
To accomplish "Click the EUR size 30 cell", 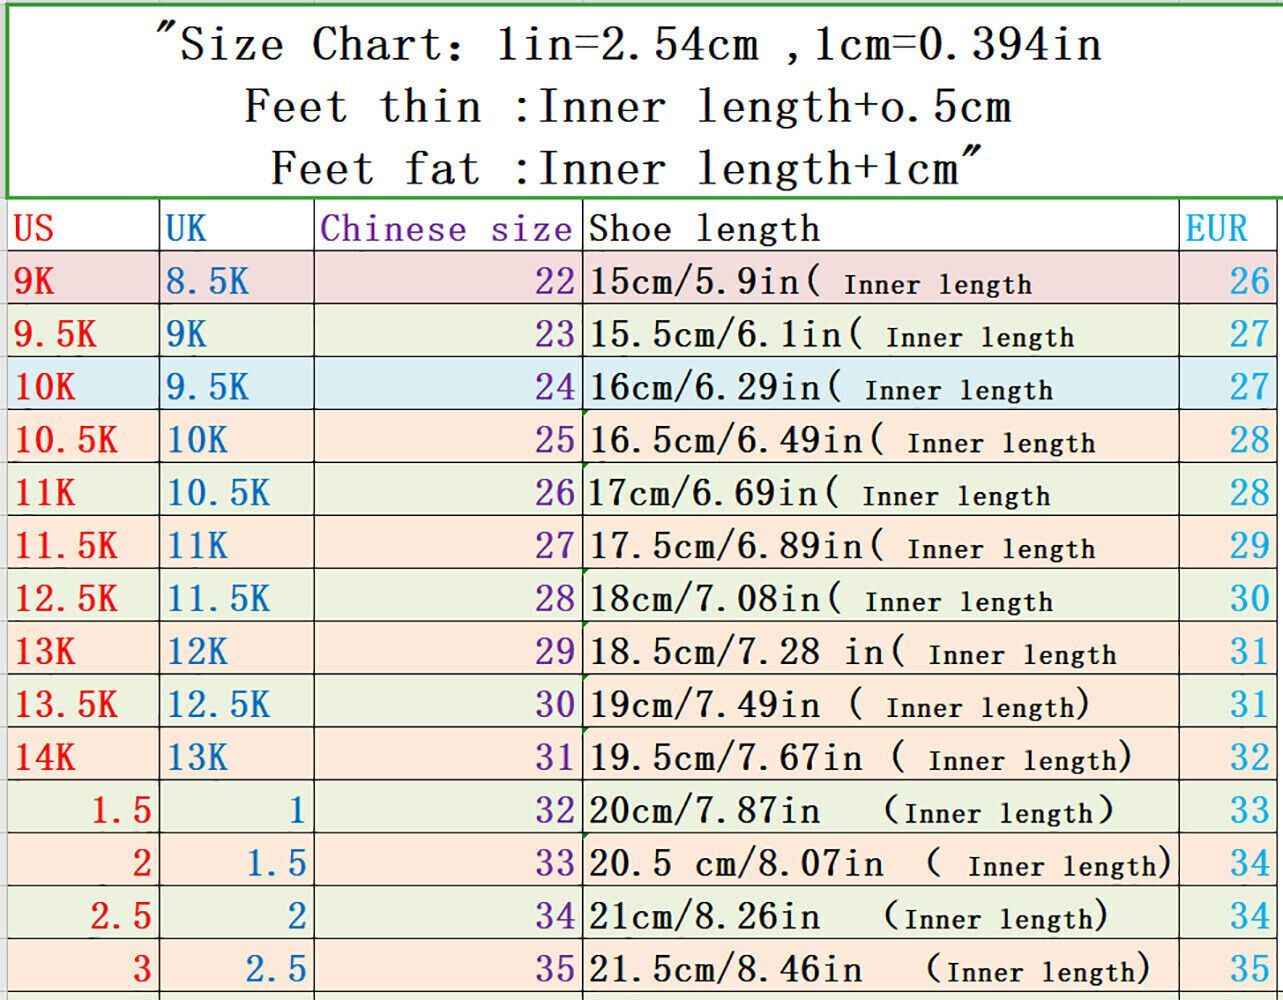I will click(x=1227, y=599).
